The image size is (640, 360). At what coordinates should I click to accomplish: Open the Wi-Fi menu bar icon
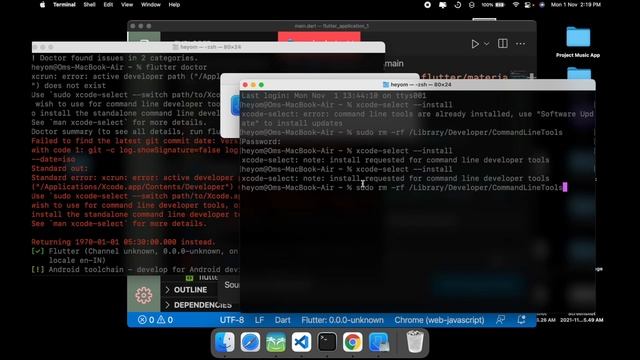516,5
